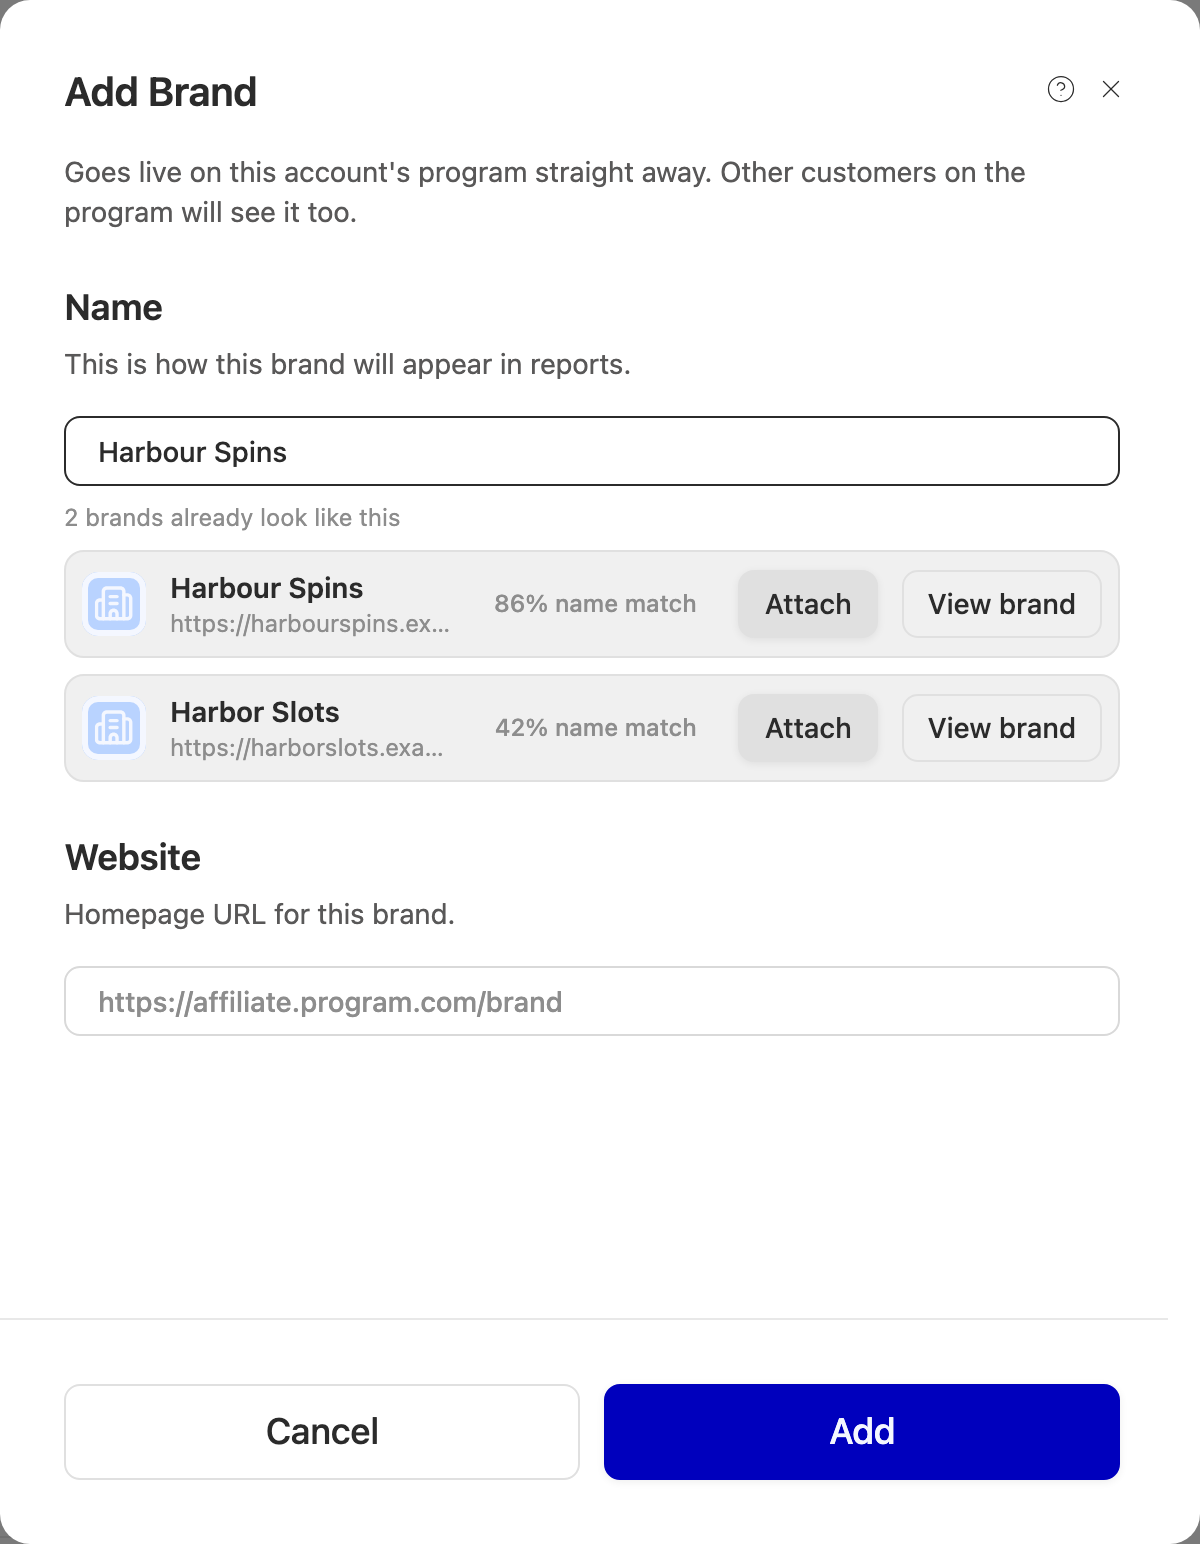Screen dimensions: 1200x1544
Task: Confirm with the blue Add button
Action: [862, 1432]
